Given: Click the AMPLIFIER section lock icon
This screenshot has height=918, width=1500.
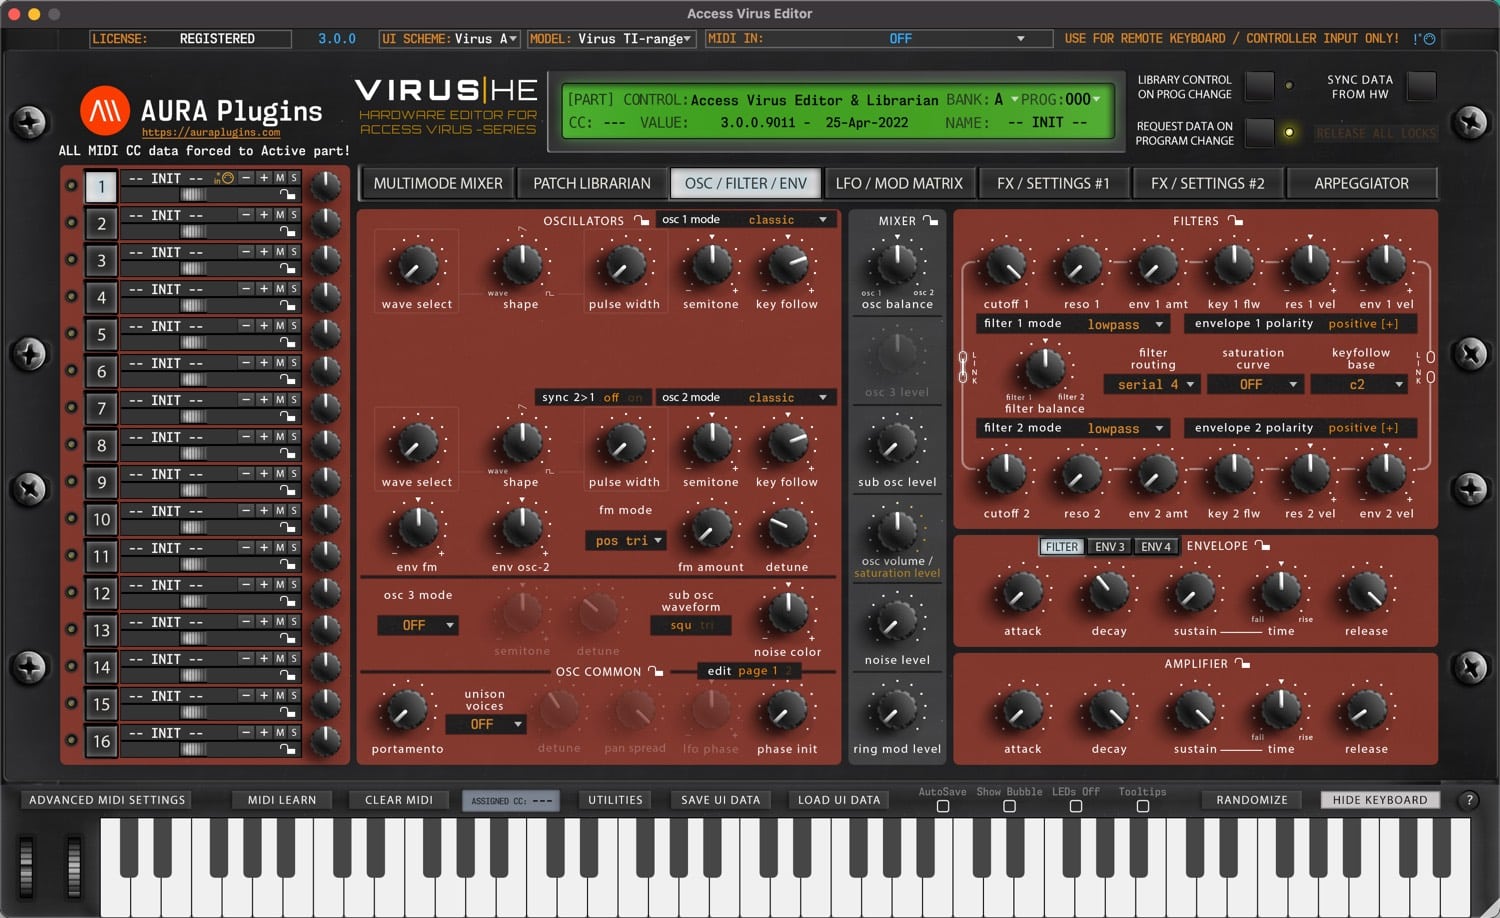Looking at the screenshot, I should point(1242,663).
